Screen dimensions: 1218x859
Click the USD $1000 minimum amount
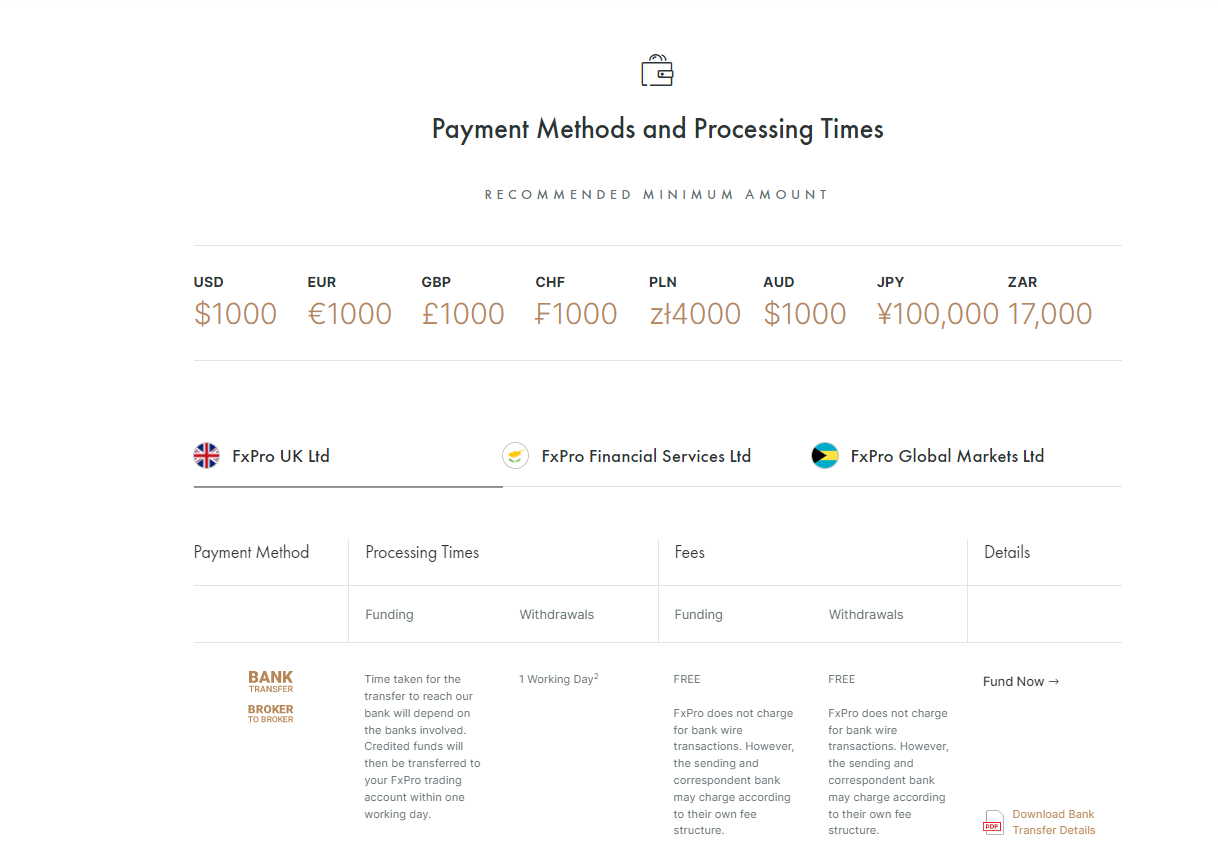point(235,314)
